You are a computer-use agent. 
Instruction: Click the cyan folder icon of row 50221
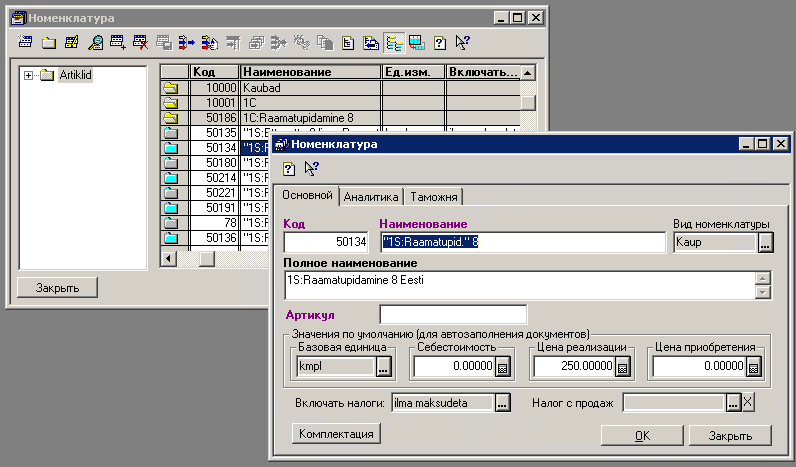(171, 193)
